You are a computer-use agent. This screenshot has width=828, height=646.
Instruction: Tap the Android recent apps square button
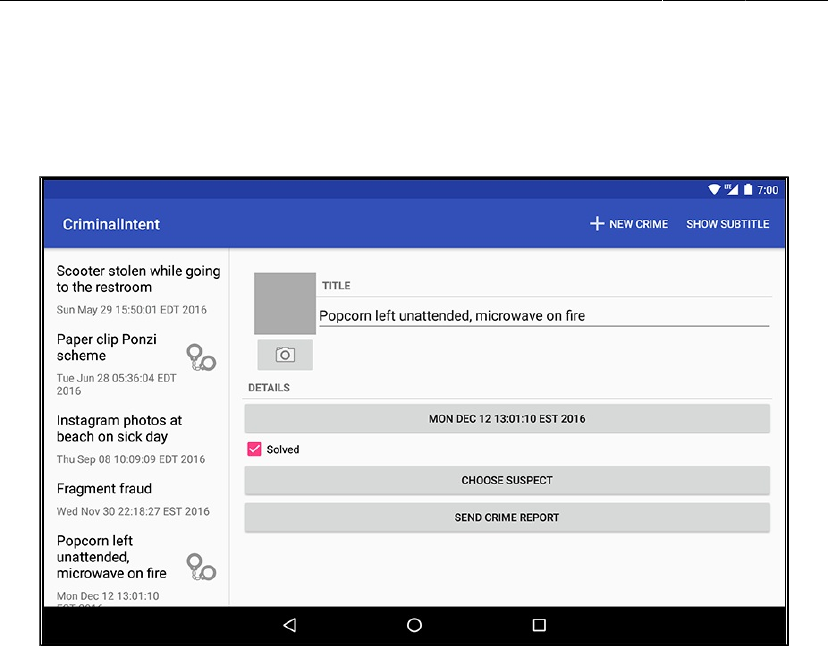click(x=539, y=625)
